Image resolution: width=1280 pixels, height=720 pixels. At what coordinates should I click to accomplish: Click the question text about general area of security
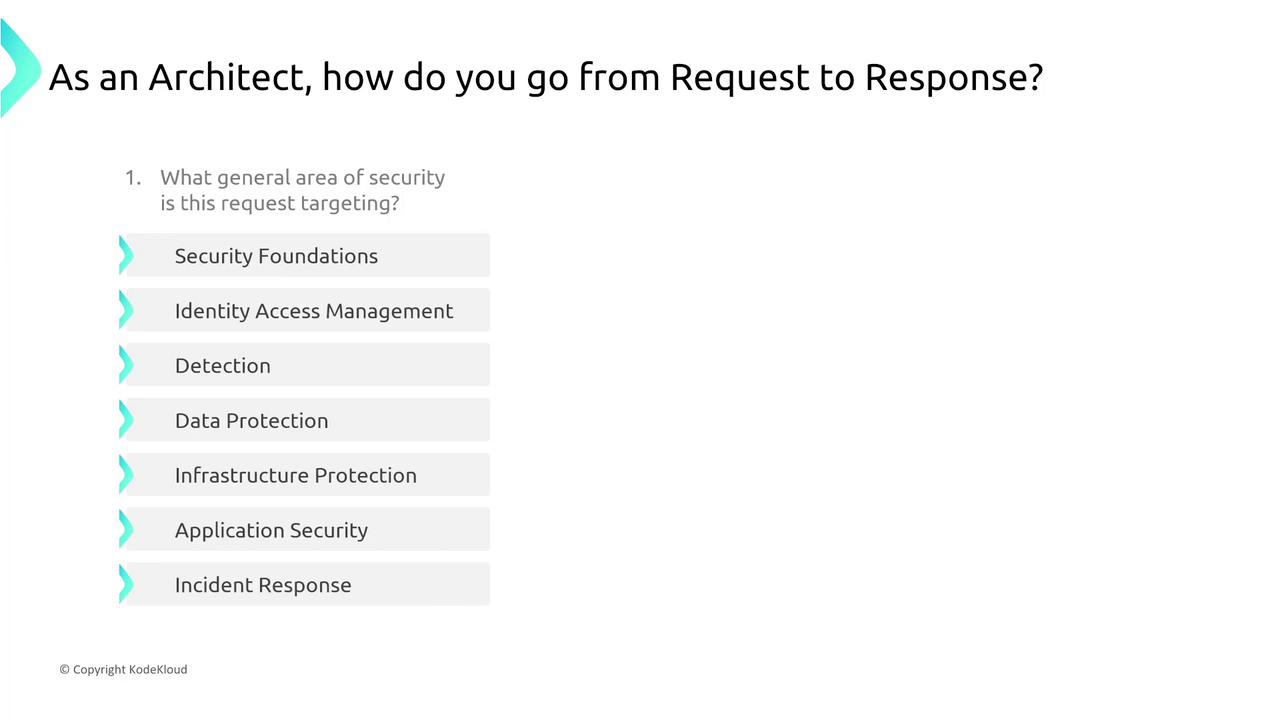[x=302, y=190]
